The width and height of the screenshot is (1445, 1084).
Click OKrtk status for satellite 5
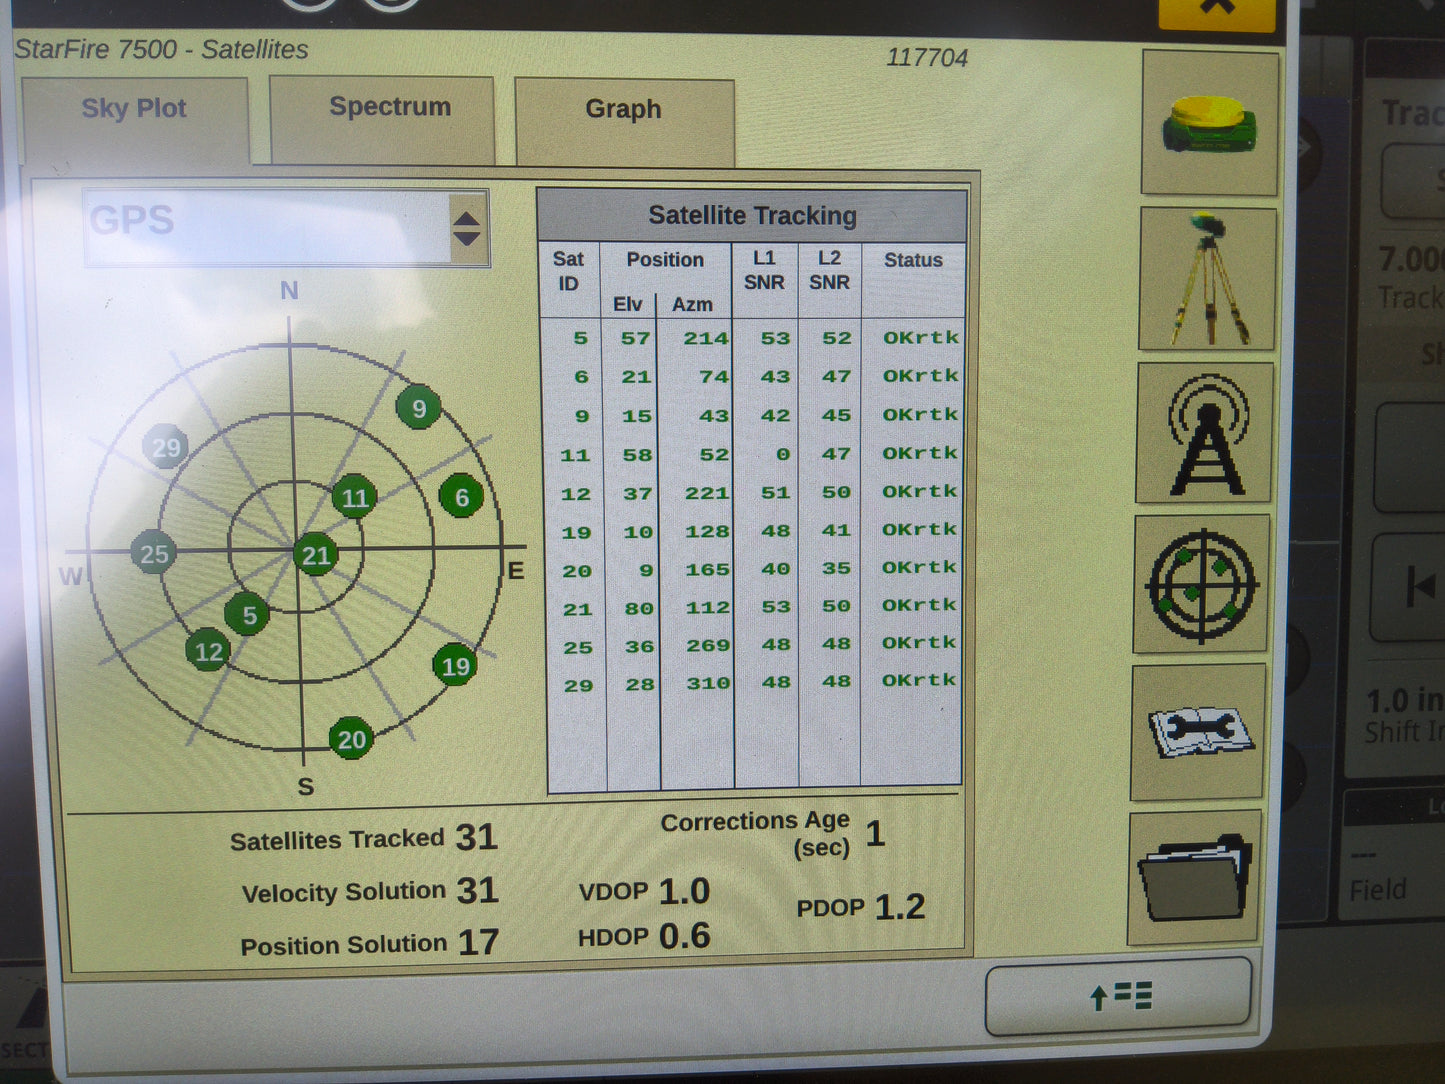pyautogui.click(x=921, y=337)
